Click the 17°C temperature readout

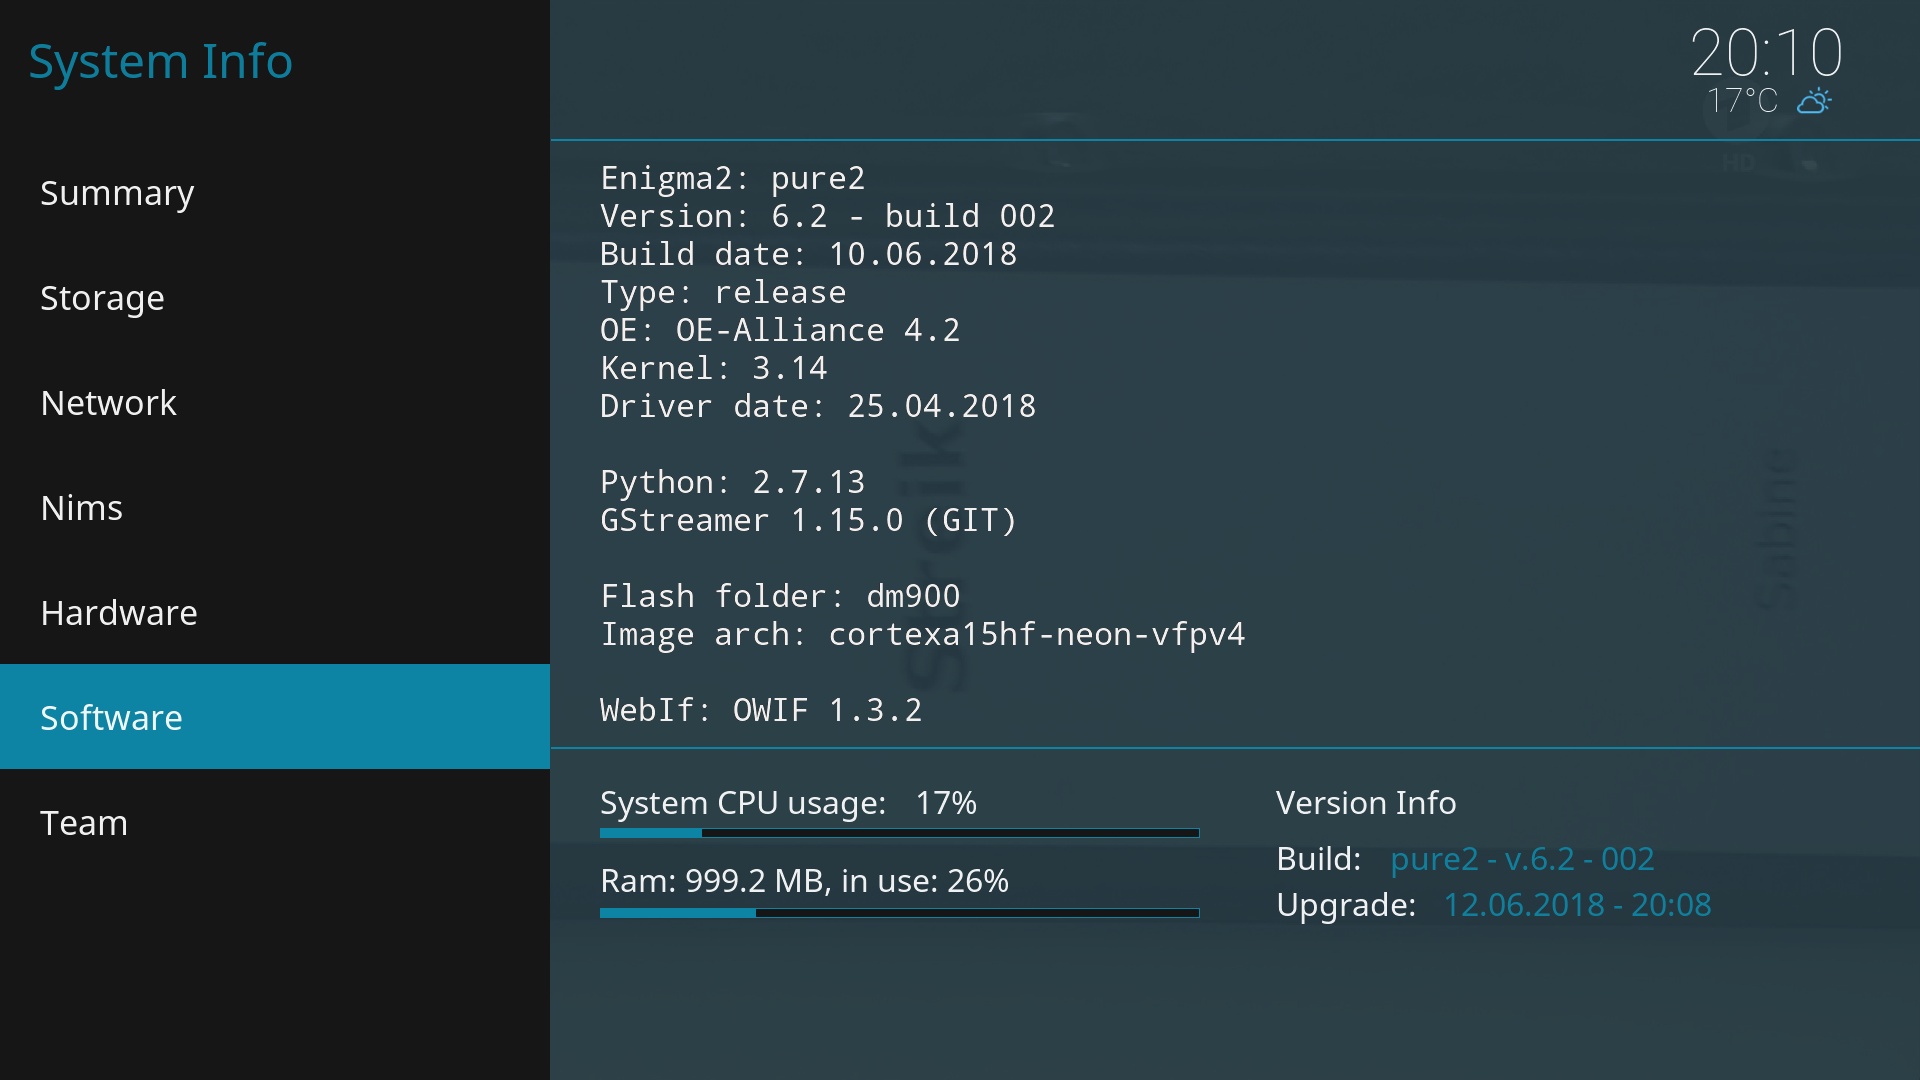click(x=1741, y=101)
